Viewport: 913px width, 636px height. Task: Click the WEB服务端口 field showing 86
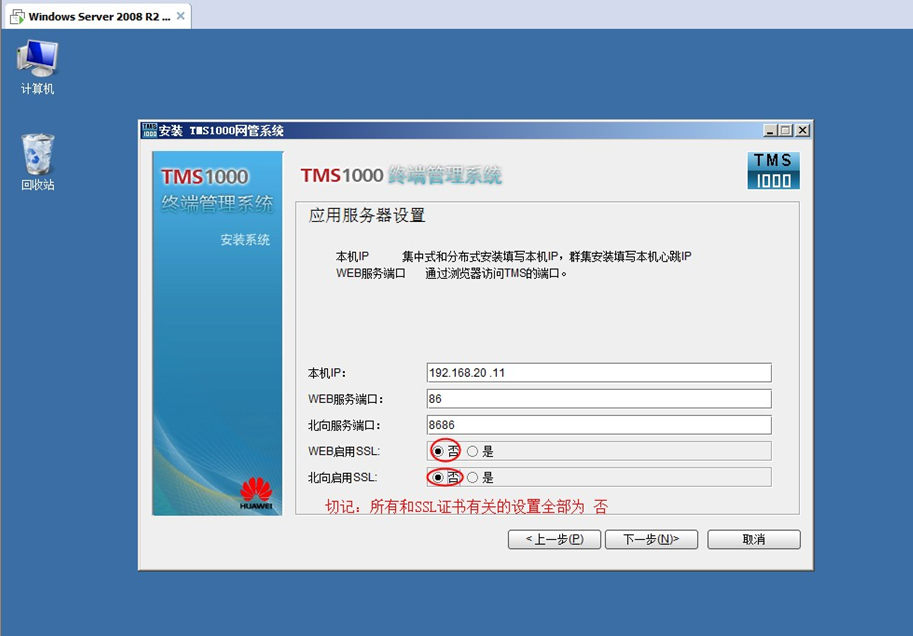click(599, 399)
